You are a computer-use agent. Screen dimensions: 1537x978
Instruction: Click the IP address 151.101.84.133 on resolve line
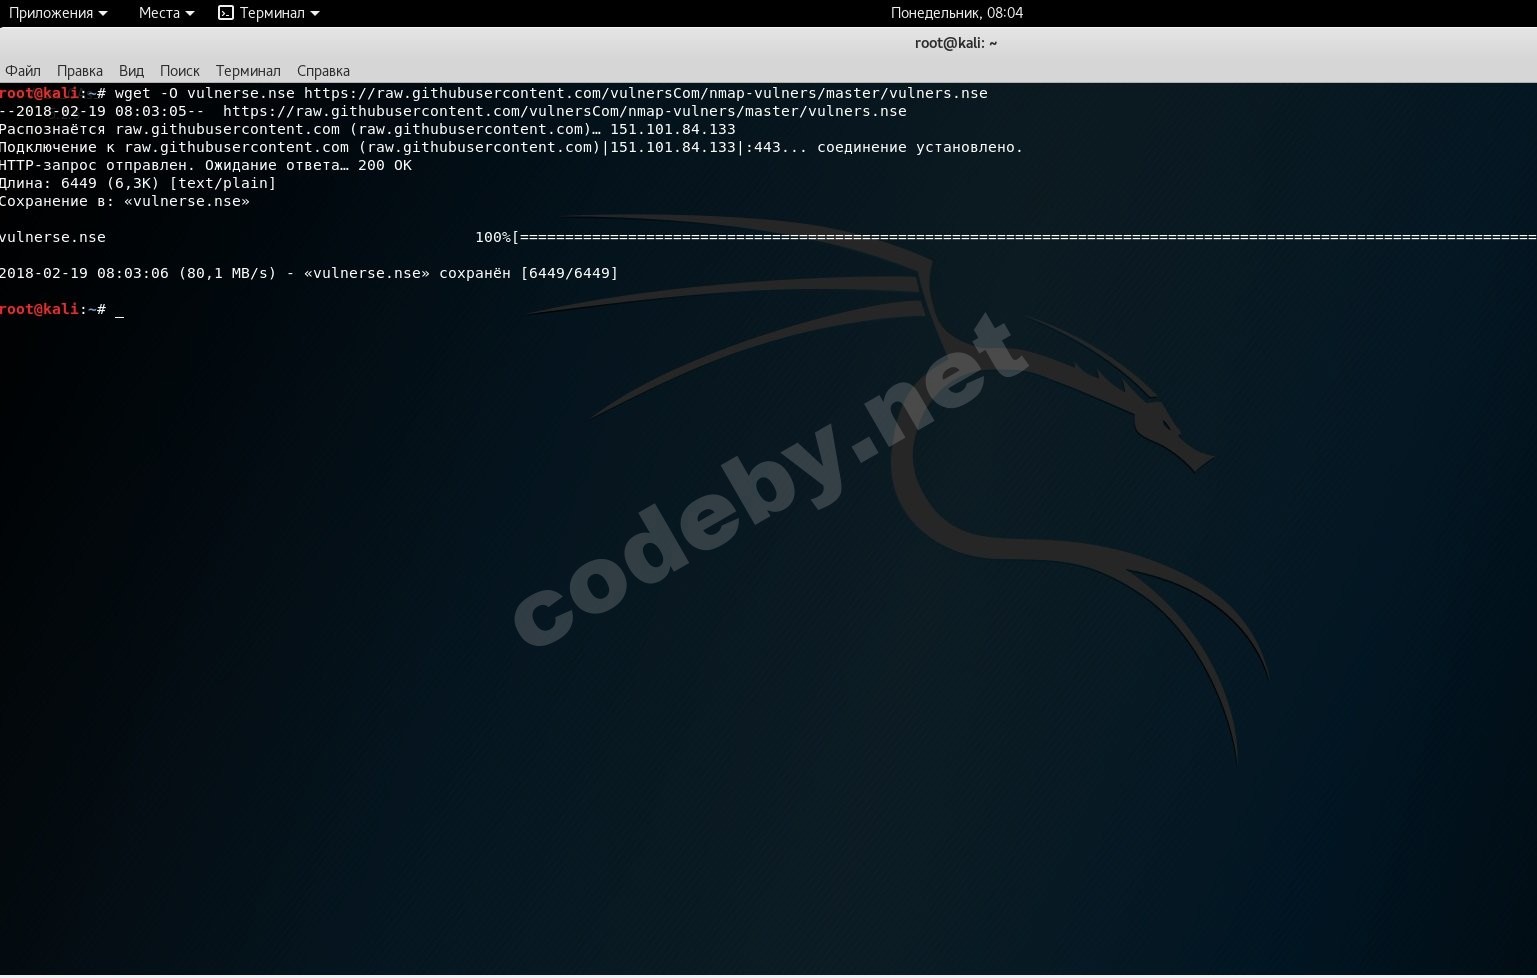672,129
